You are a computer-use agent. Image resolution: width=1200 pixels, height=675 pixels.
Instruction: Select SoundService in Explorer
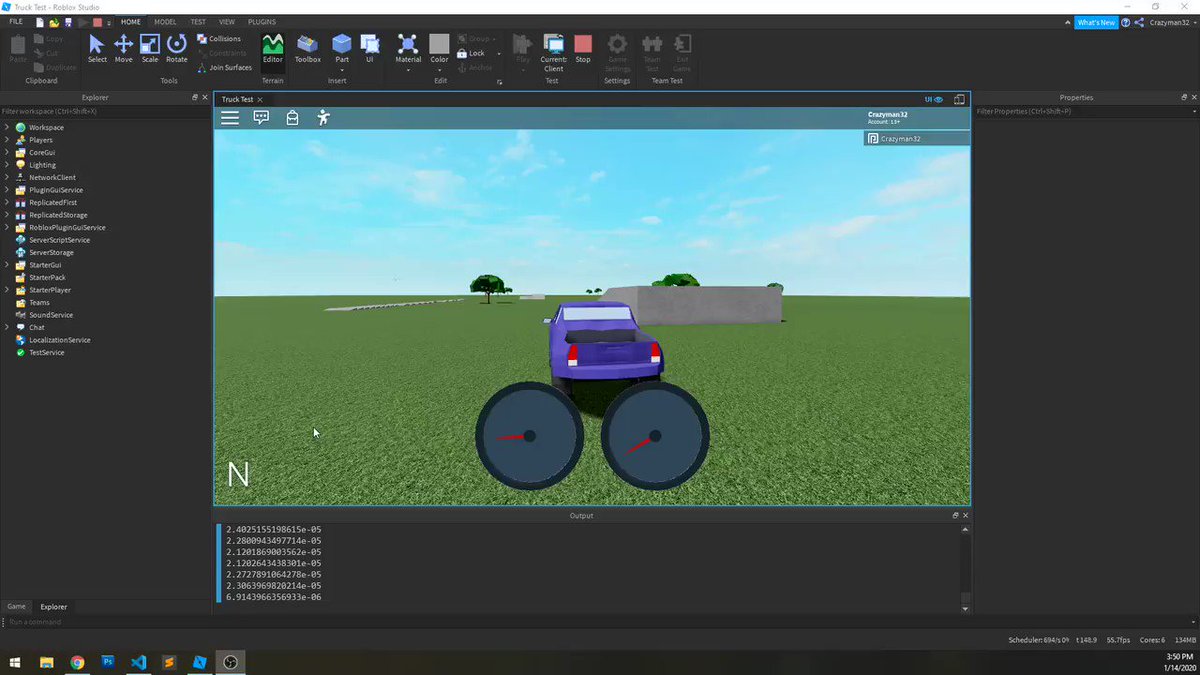click(51, 315)
